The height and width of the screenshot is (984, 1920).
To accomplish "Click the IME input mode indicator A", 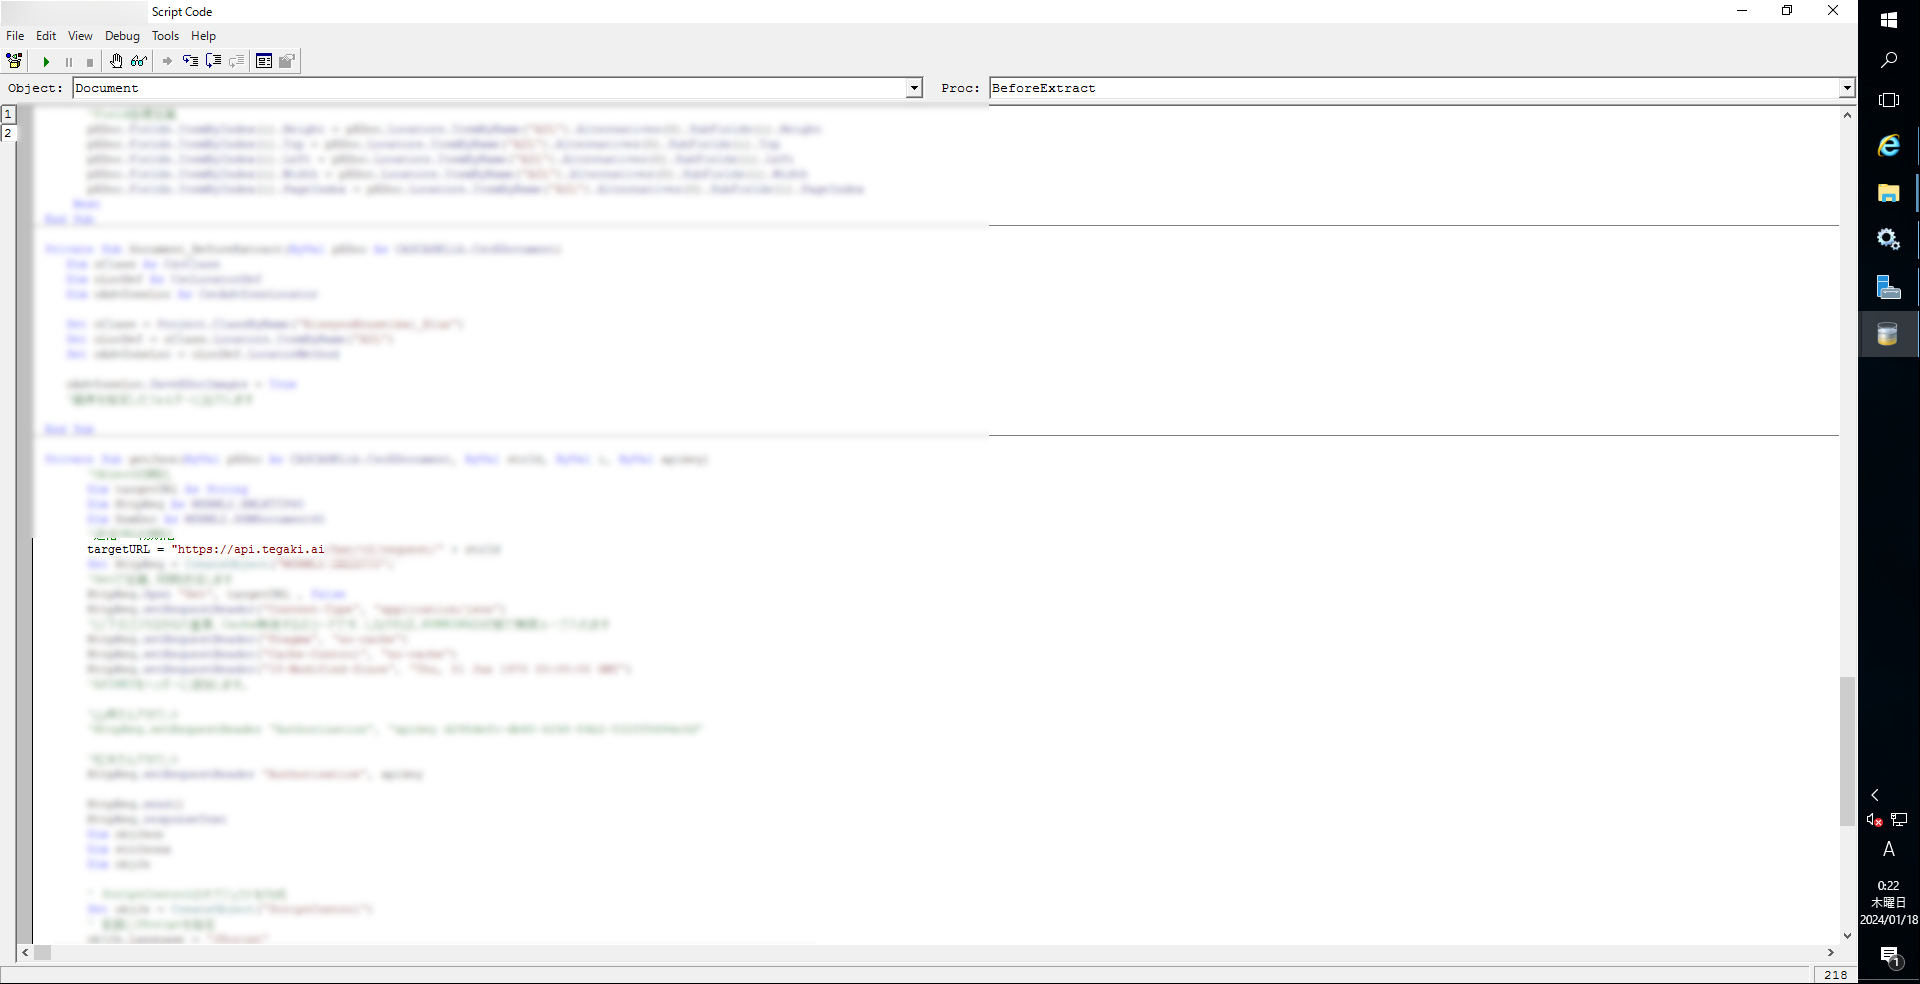I will pyautogui.click(x=1889, y=849).
